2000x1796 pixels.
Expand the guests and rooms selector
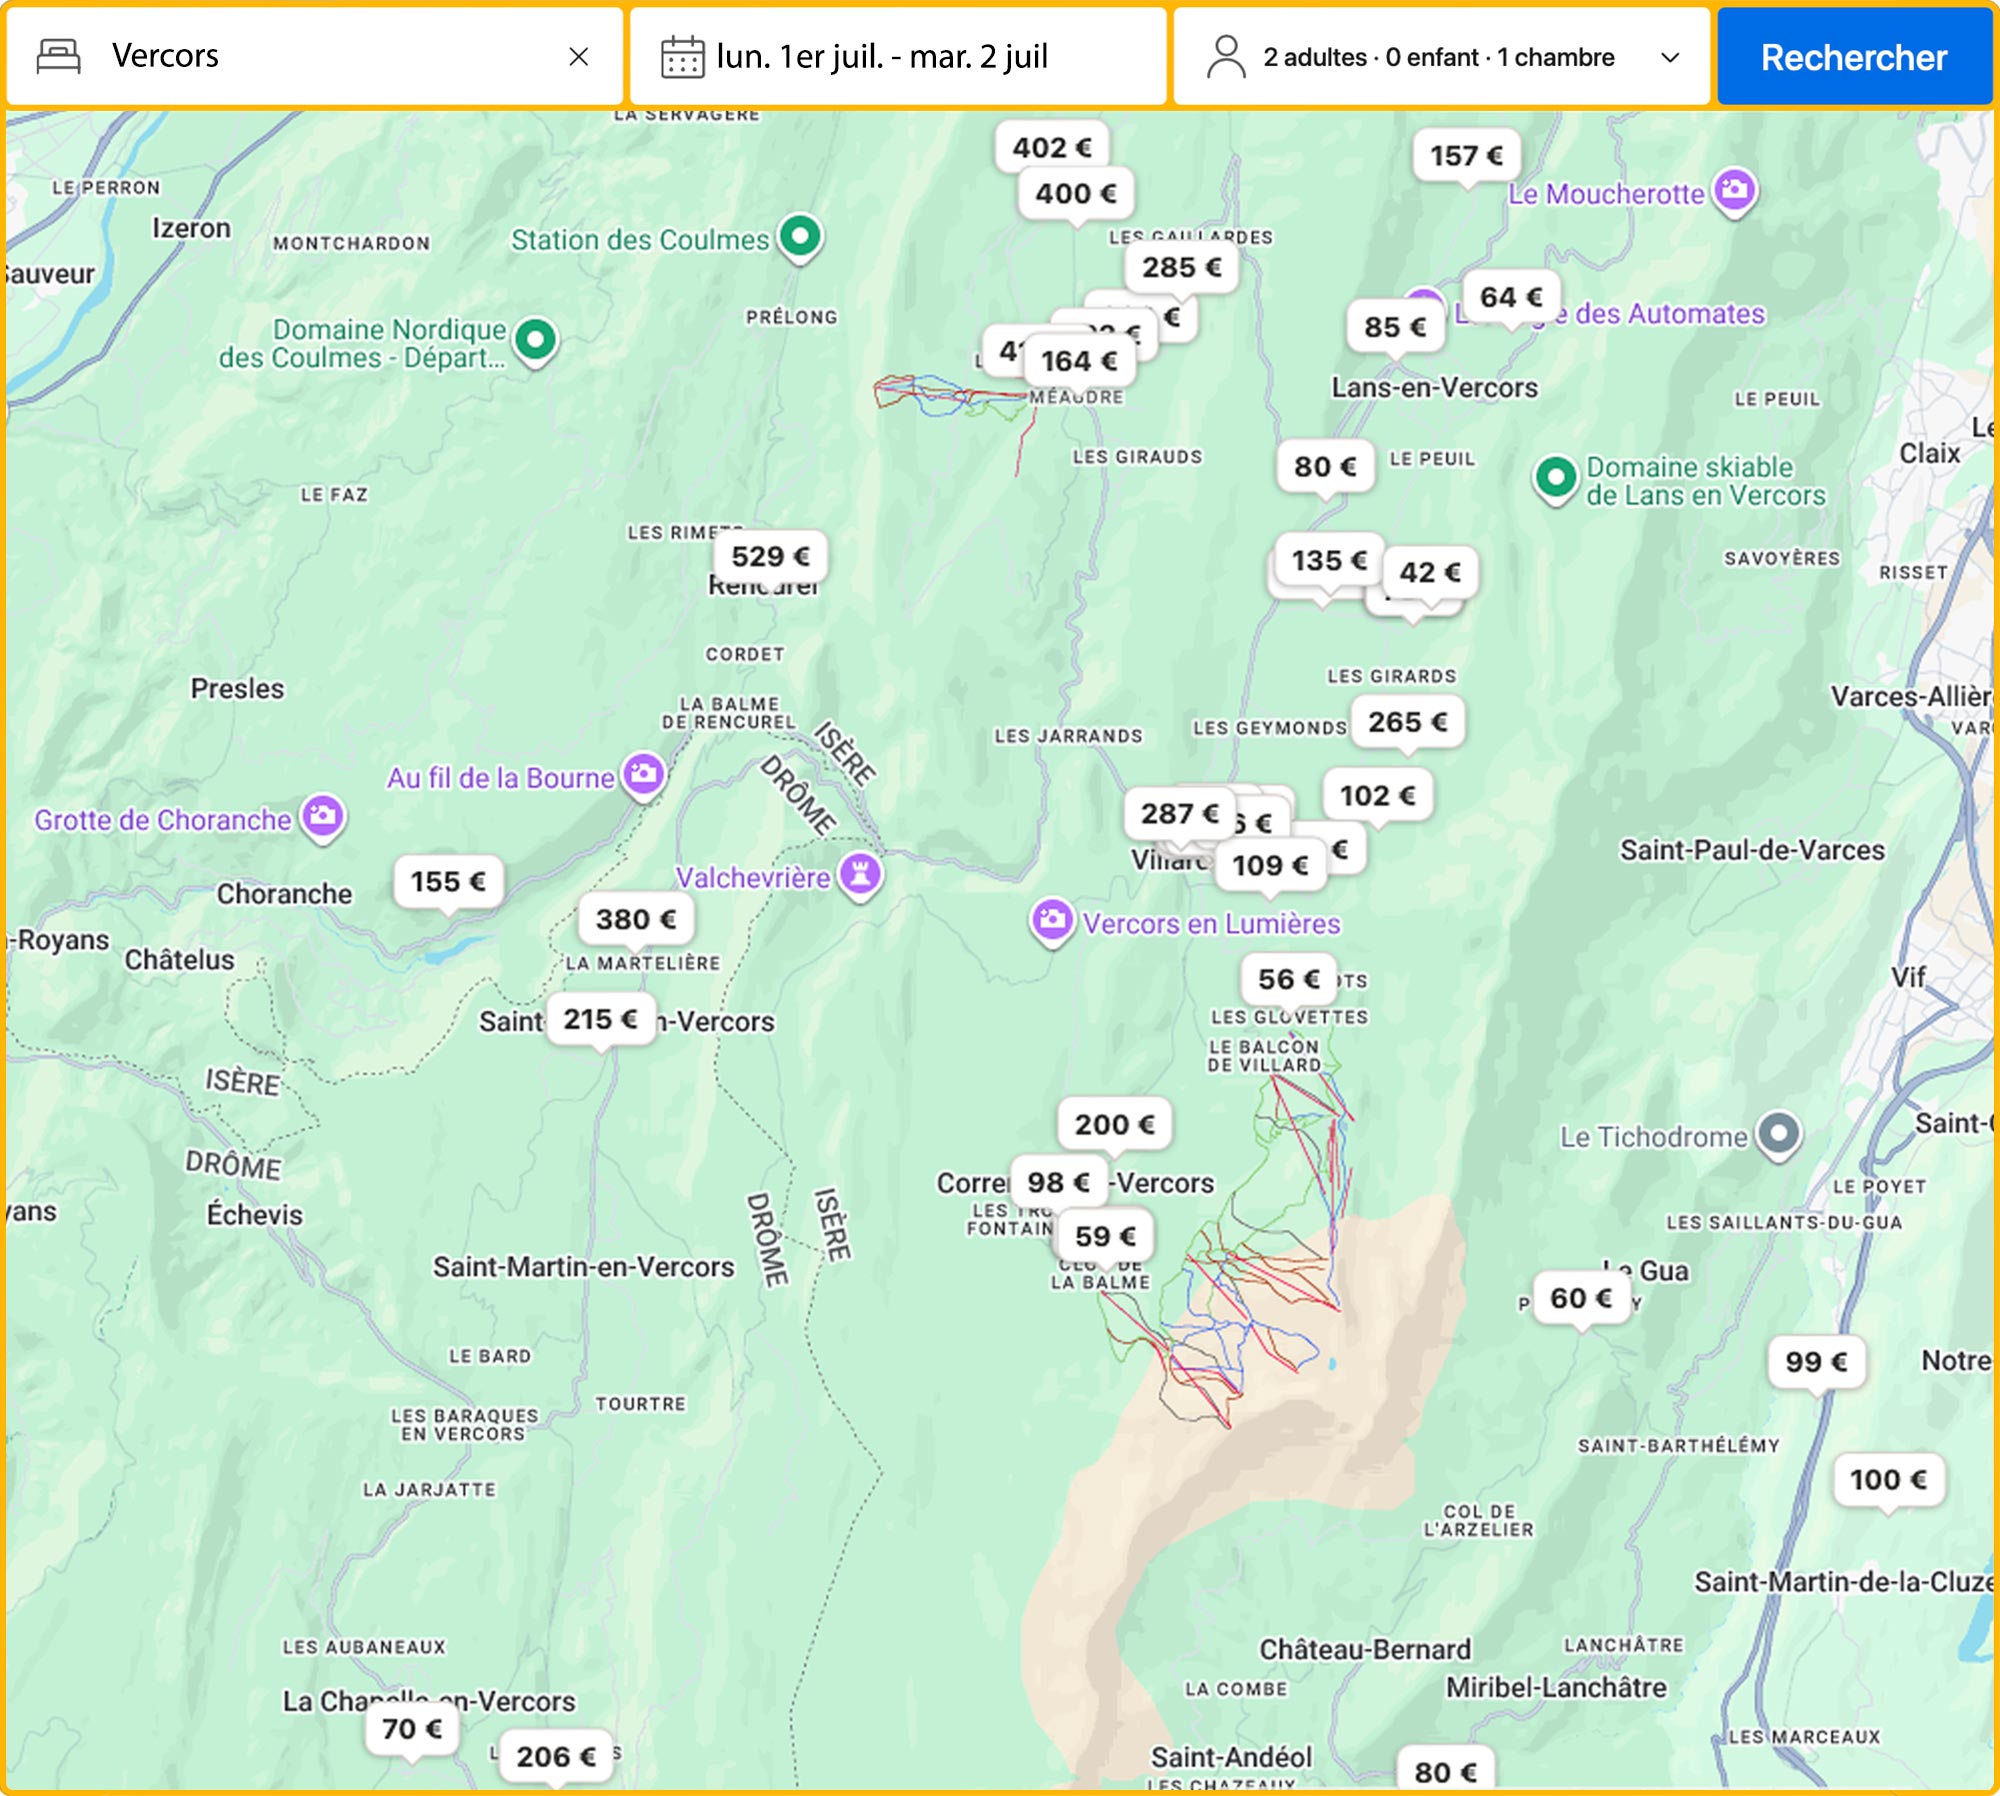pyautogui.click(x=1671, y=57)
